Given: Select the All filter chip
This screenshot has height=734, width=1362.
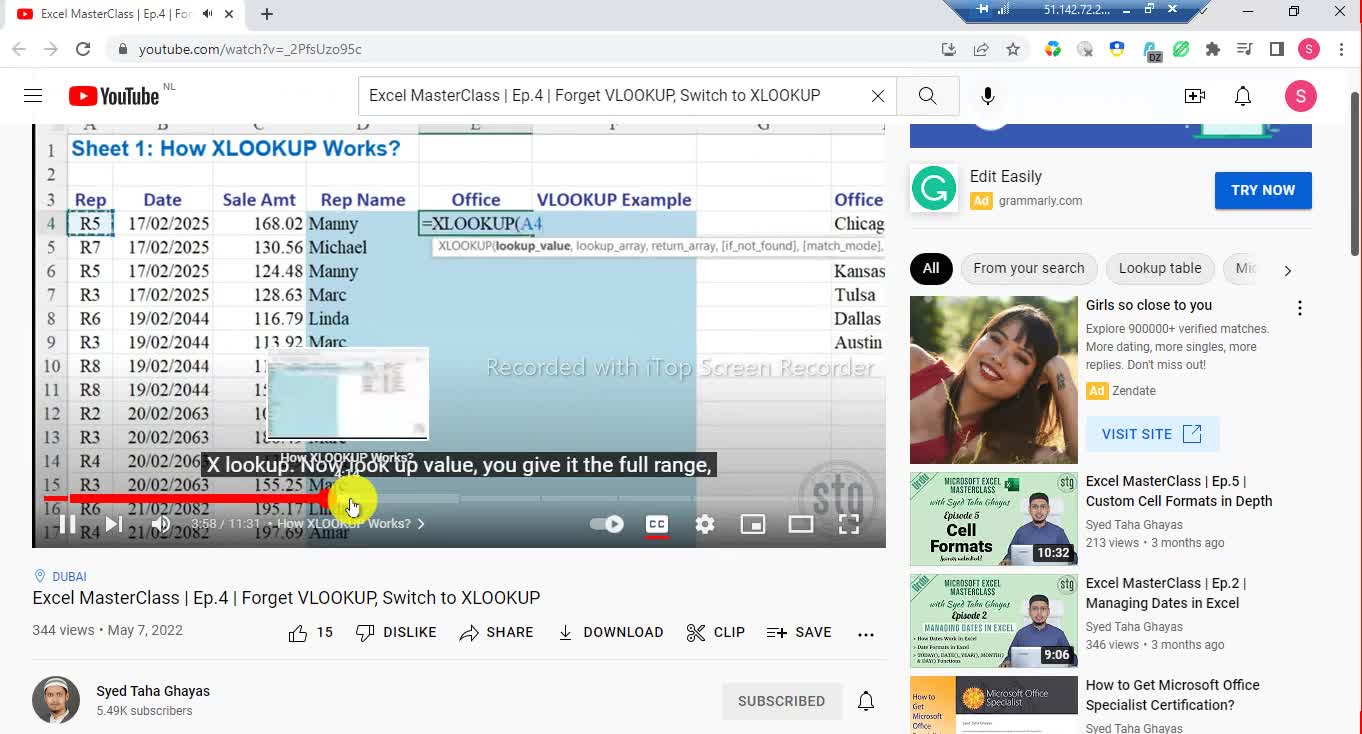Looking at the screenshot, I should point(931,269).
